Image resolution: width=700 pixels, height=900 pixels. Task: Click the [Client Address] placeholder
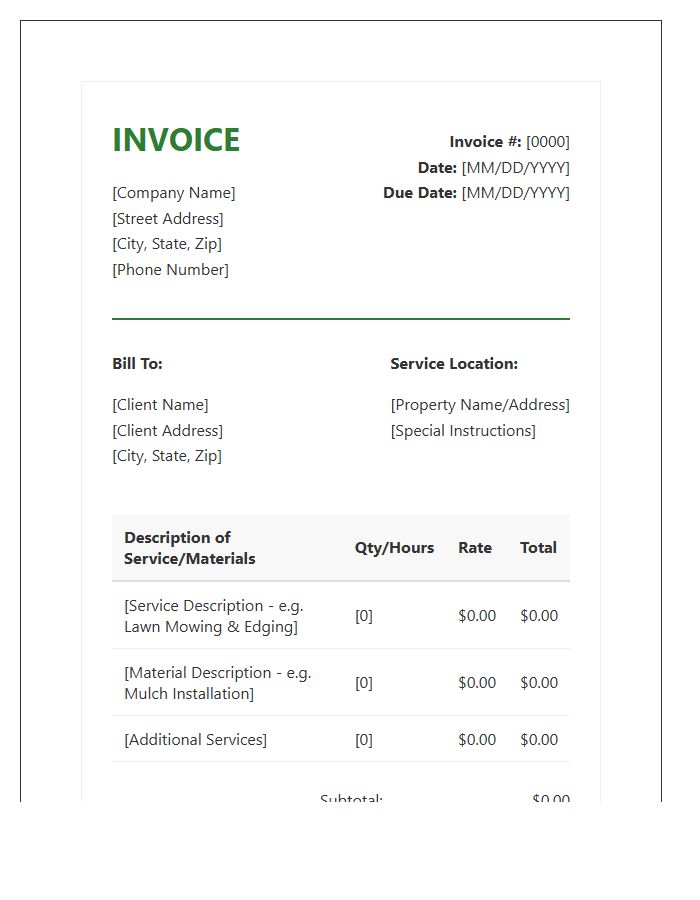click(168, 430)
